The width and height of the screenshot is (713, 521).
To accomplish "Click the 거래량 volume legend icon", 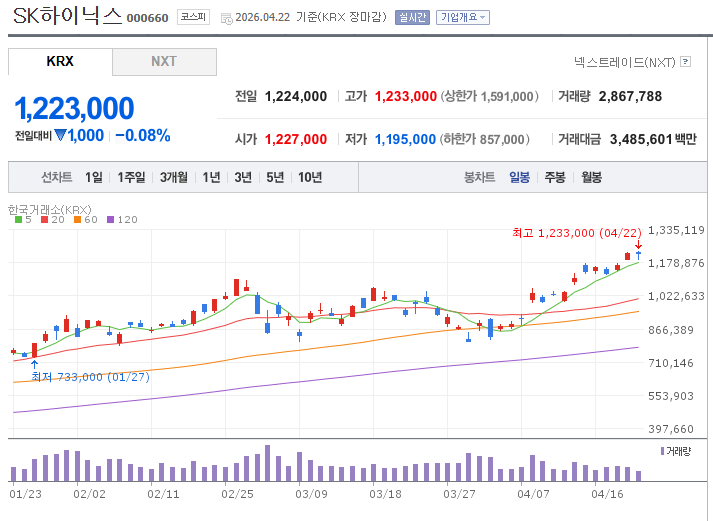I will tap(661, 451).
